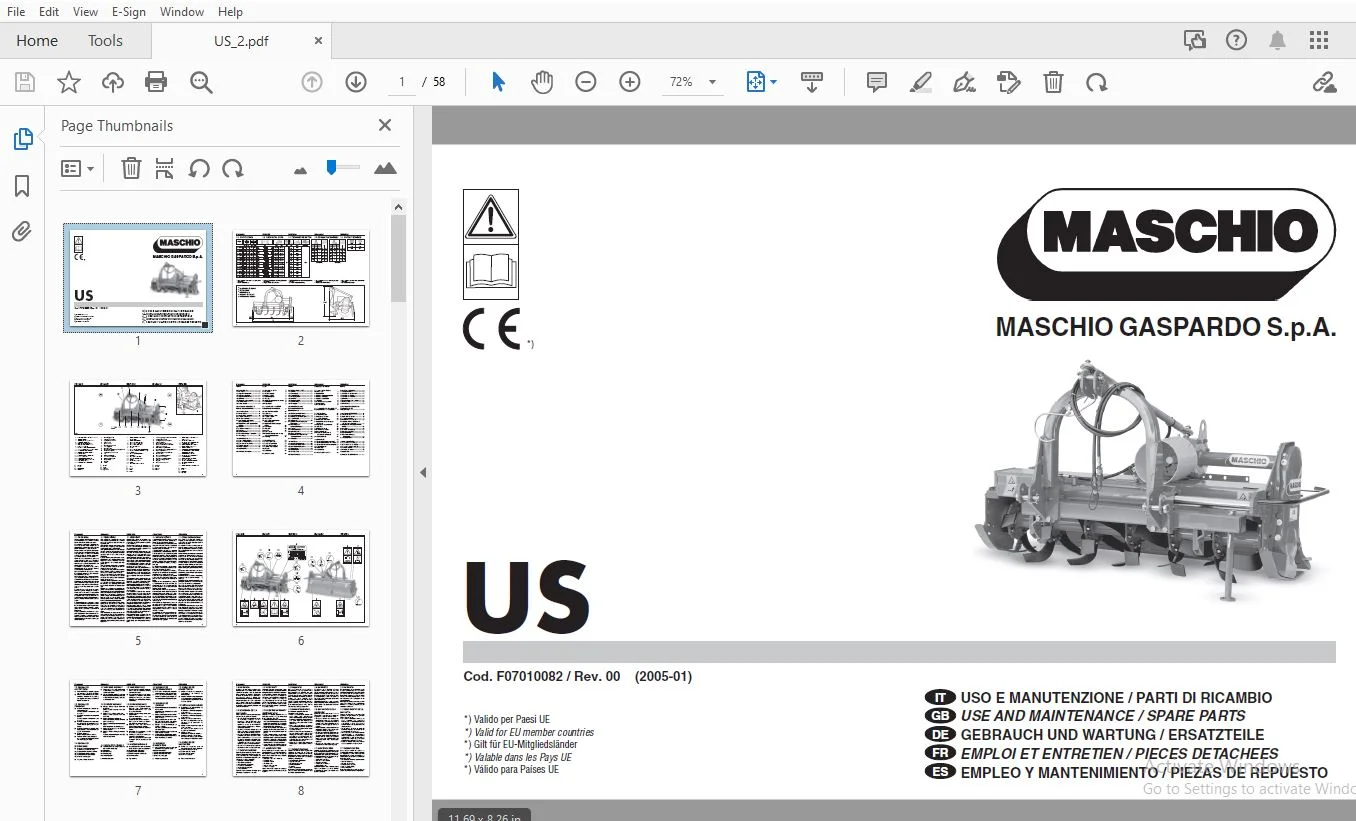Image resolution: width=1356 pixels, height=821 pixels.
Task: Click the share screen chat icon
Action: tap(1195, 40)
